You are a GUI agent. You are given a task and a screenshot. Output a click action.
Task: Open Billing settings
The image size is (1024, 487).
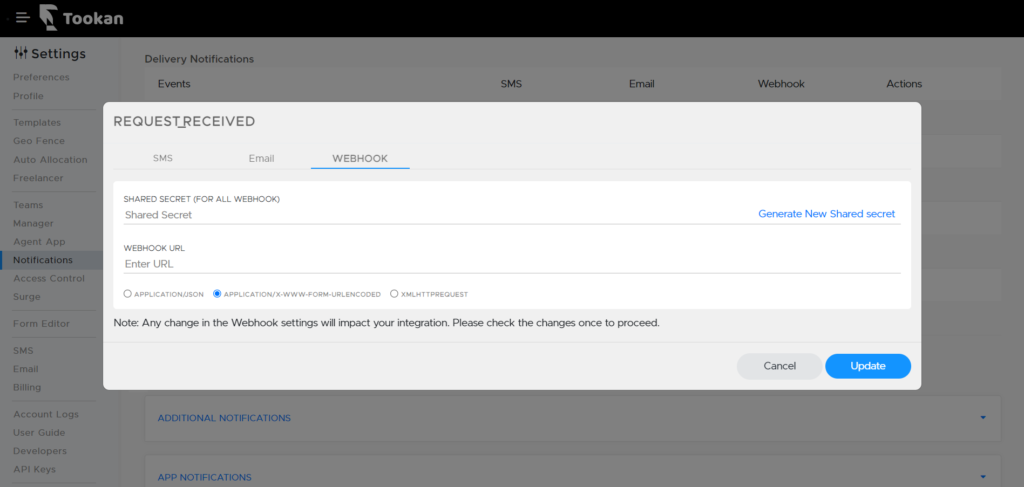coord(27,387)
